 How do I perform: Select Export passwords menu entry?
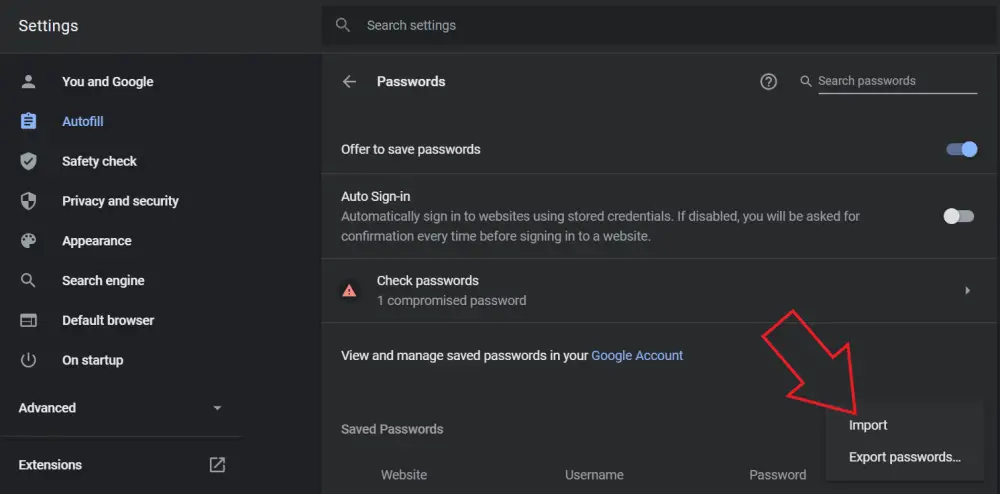904,457
